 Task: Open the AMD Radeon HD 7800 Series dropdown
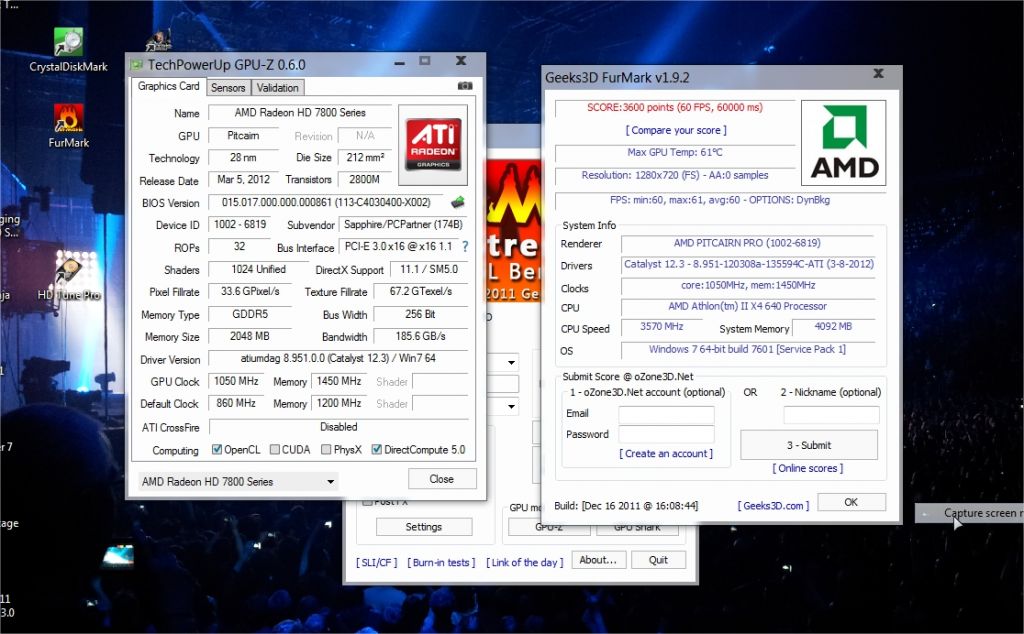click(x=238, y=481)
